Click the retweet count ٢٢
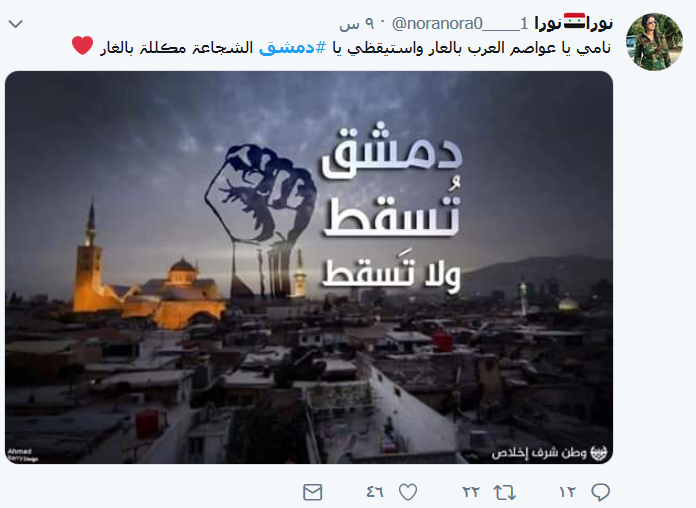Image resolution: width=696 pixels, height=508 pixels. click(471, 492)
